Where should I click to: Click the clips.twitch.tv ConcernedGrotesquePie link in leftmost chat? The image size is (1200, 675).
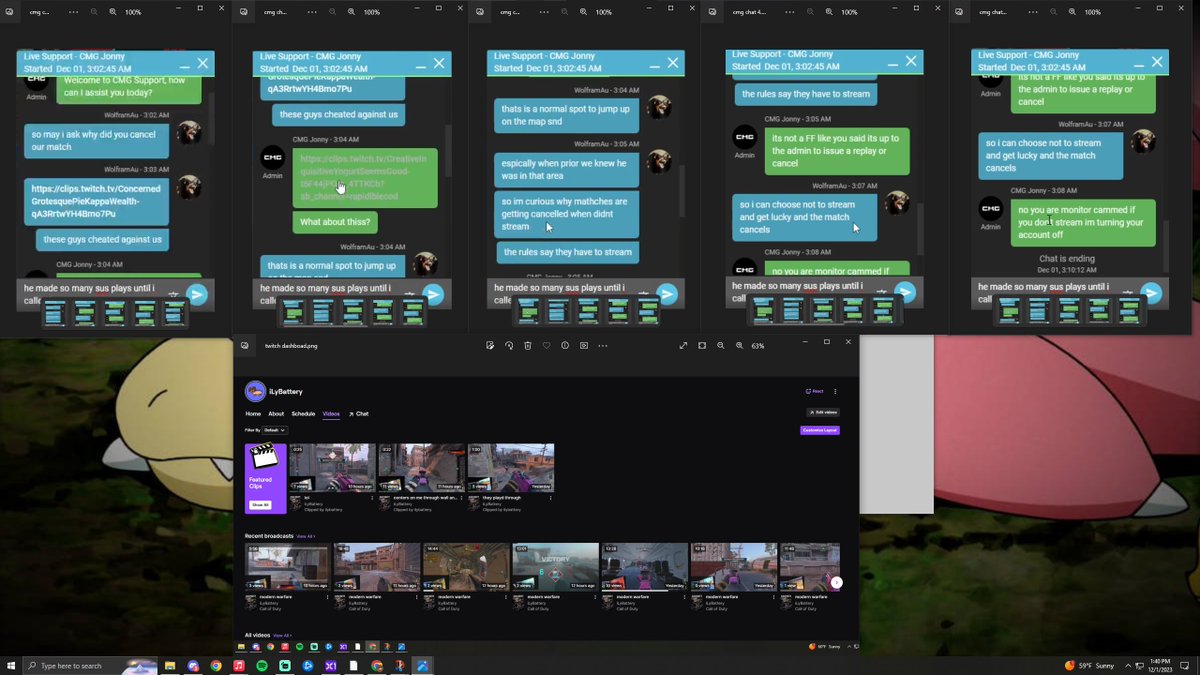pos(96,201)
